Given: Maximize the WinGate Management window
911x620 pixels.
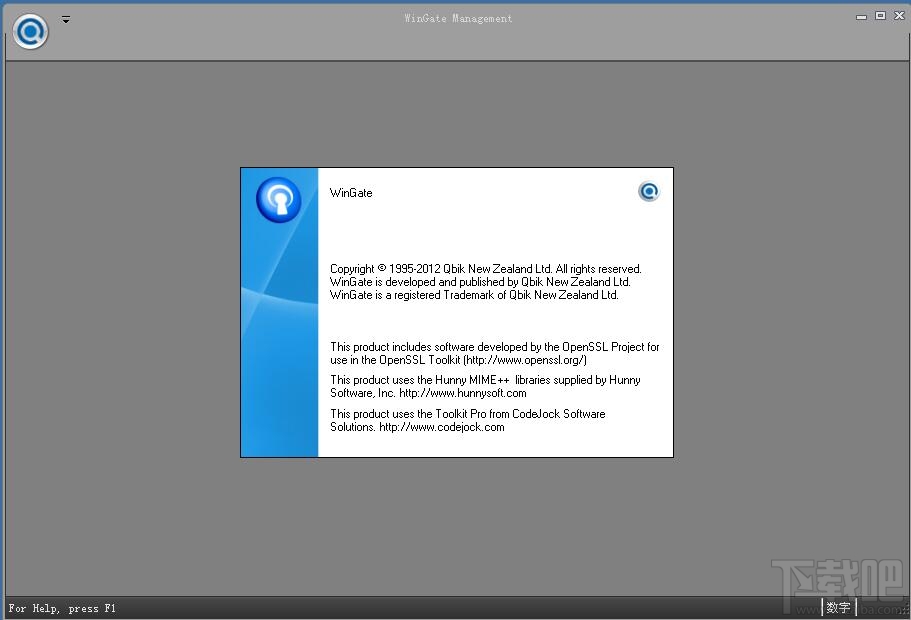Looking at the screenshot, I should click(x=880, y=16).
